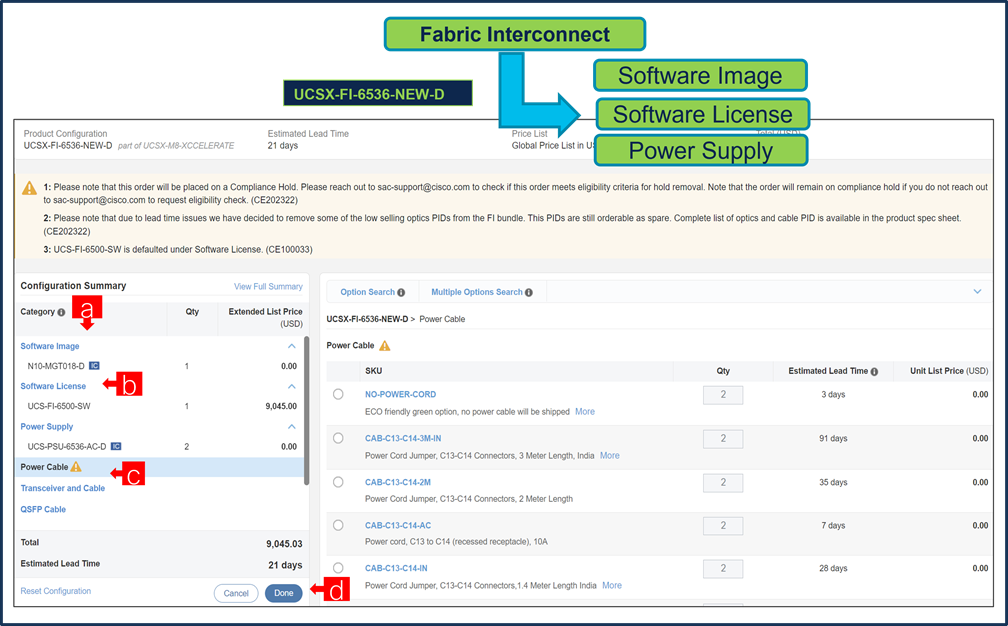Click More link for CAB-C13-C14-IN description
1008x626 pixels.
click(x=612, y=586)
